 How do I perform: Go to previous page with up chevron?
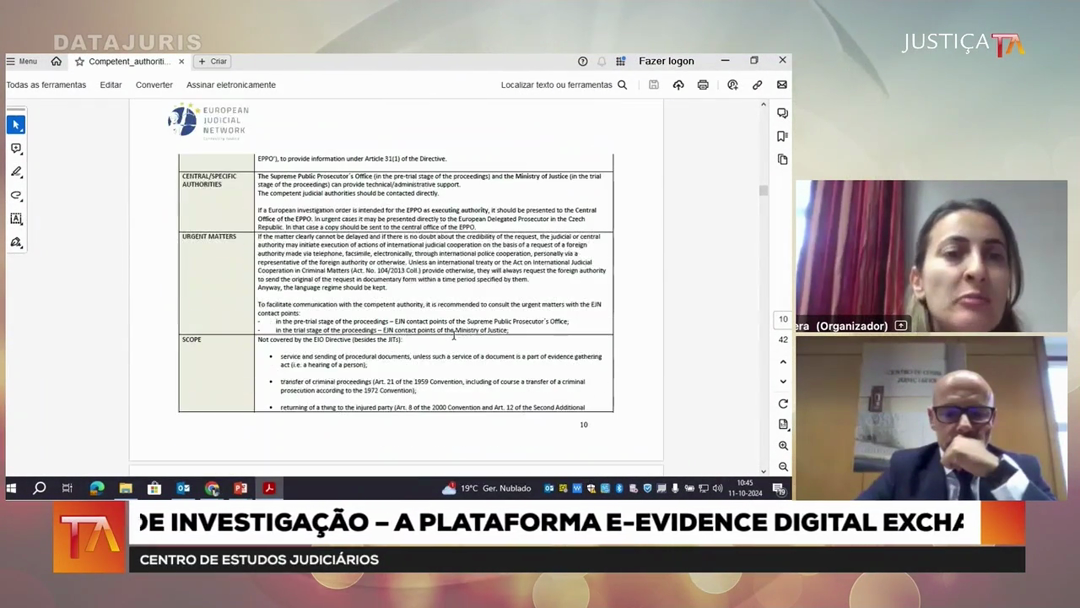(783, 362)
